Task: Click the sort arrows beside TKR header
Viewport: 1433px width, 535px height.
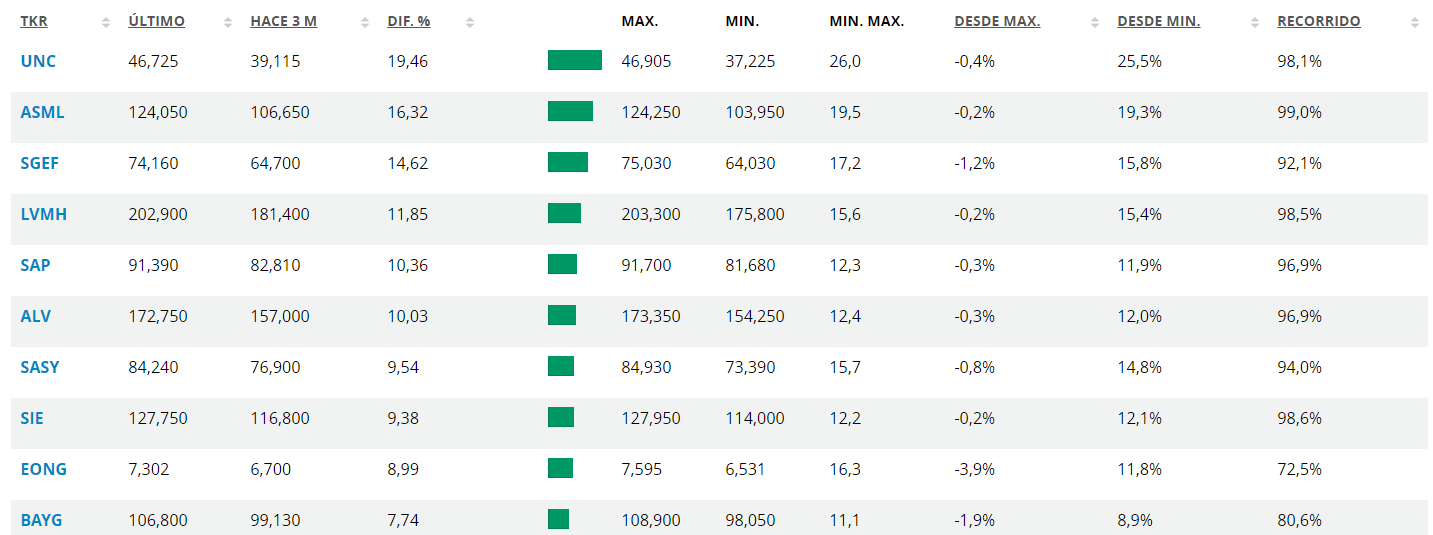Action: pyautogui.click(x=106, y=22)
